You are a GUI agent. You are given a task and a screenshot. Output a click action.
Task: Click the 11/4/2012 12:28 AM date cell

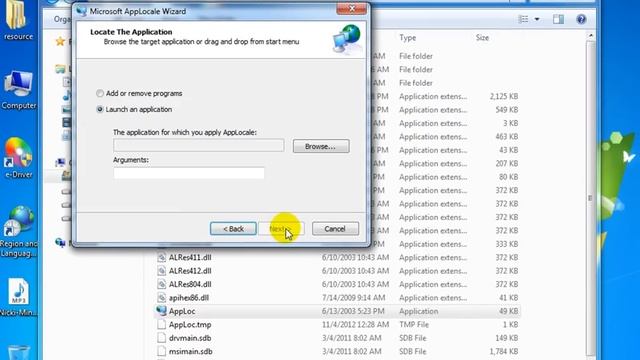(355, 325)
